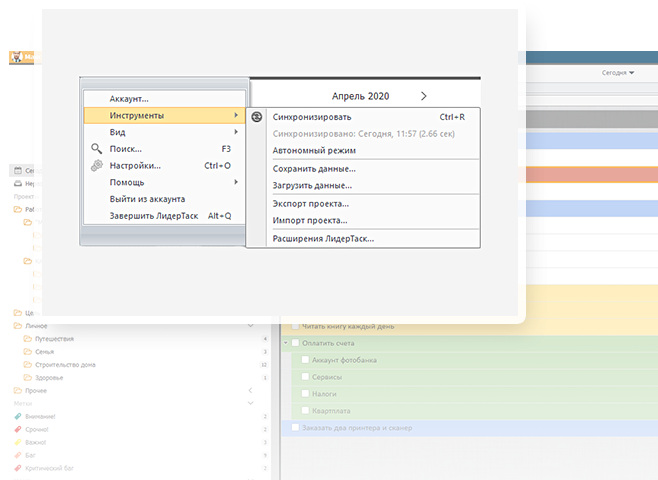Select Инструменты in the main menu
Viewport: 658px width, 480px height.
pos(164,115)
